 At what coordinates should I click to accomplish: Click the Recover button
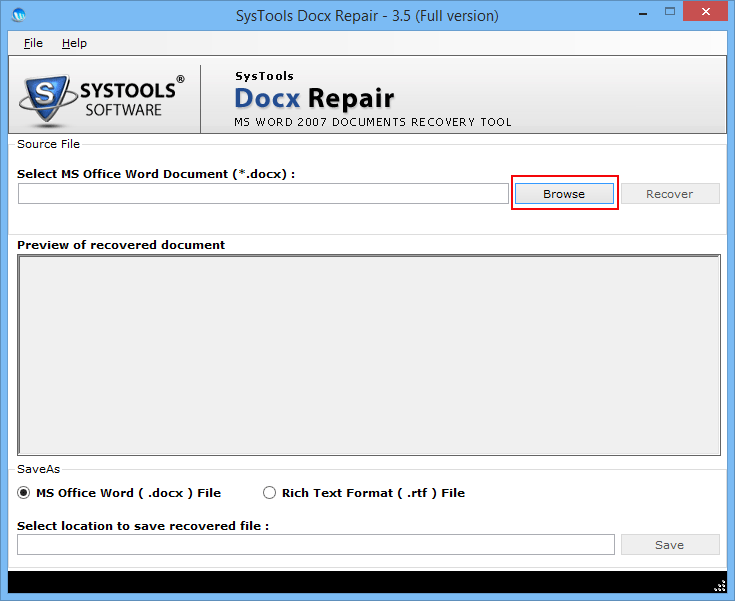pos(670,194)
